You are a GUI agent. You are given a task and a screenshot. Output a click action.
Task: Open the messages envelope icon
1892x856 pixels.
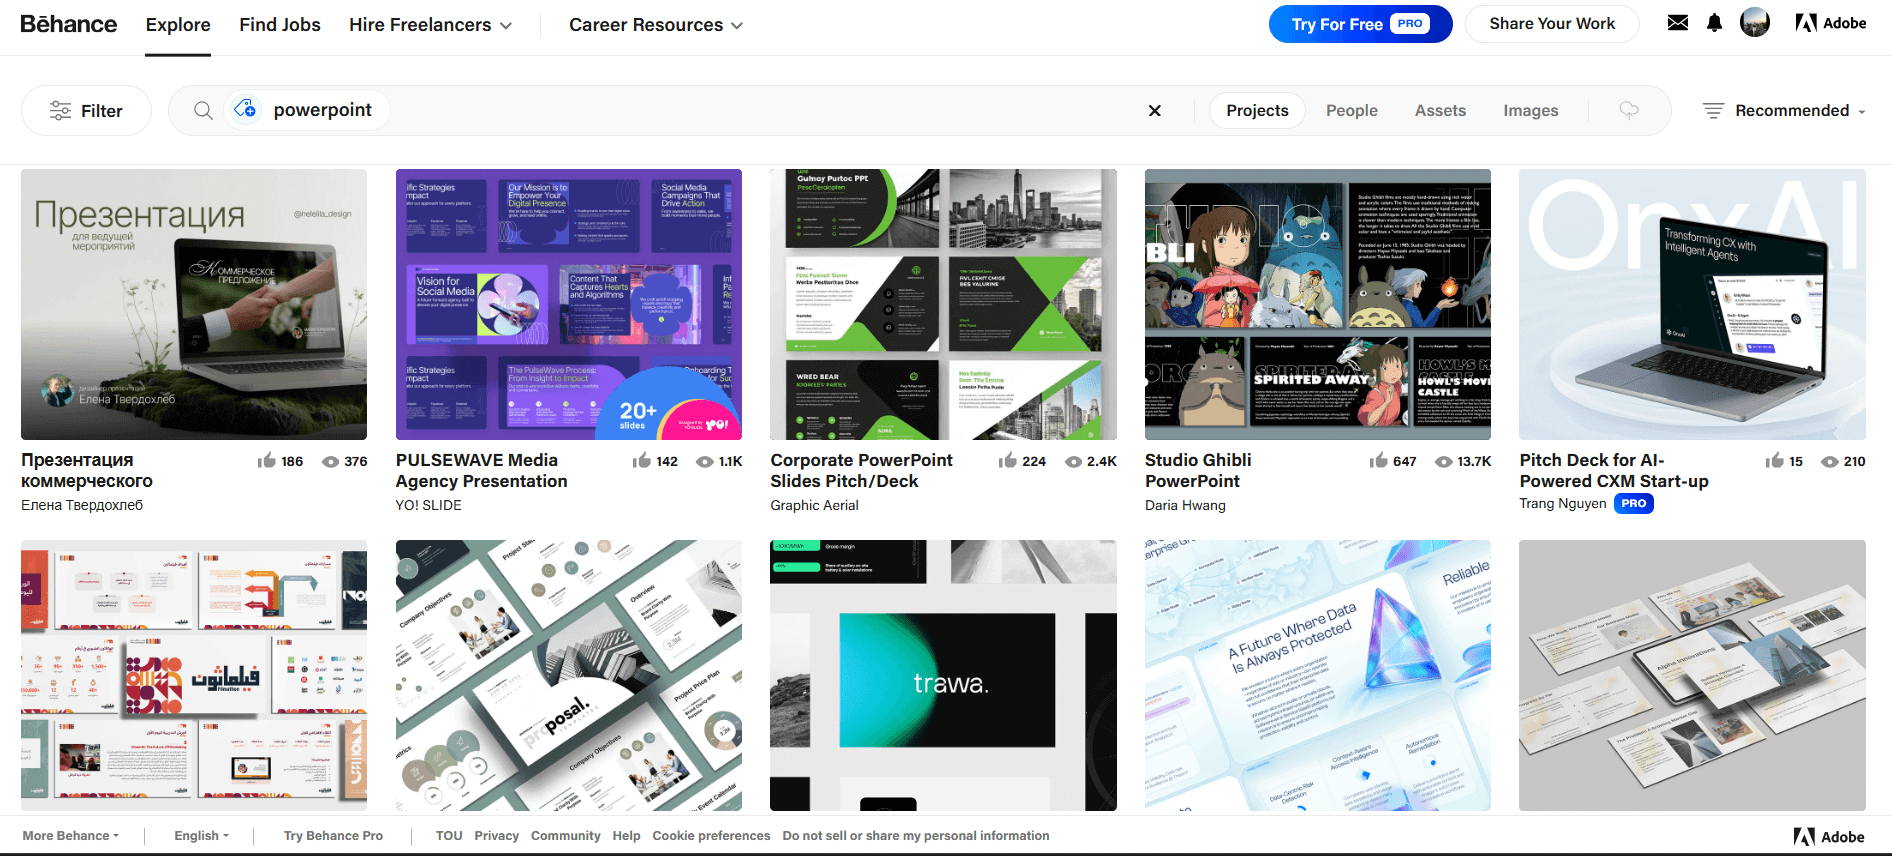point(1678,23)
